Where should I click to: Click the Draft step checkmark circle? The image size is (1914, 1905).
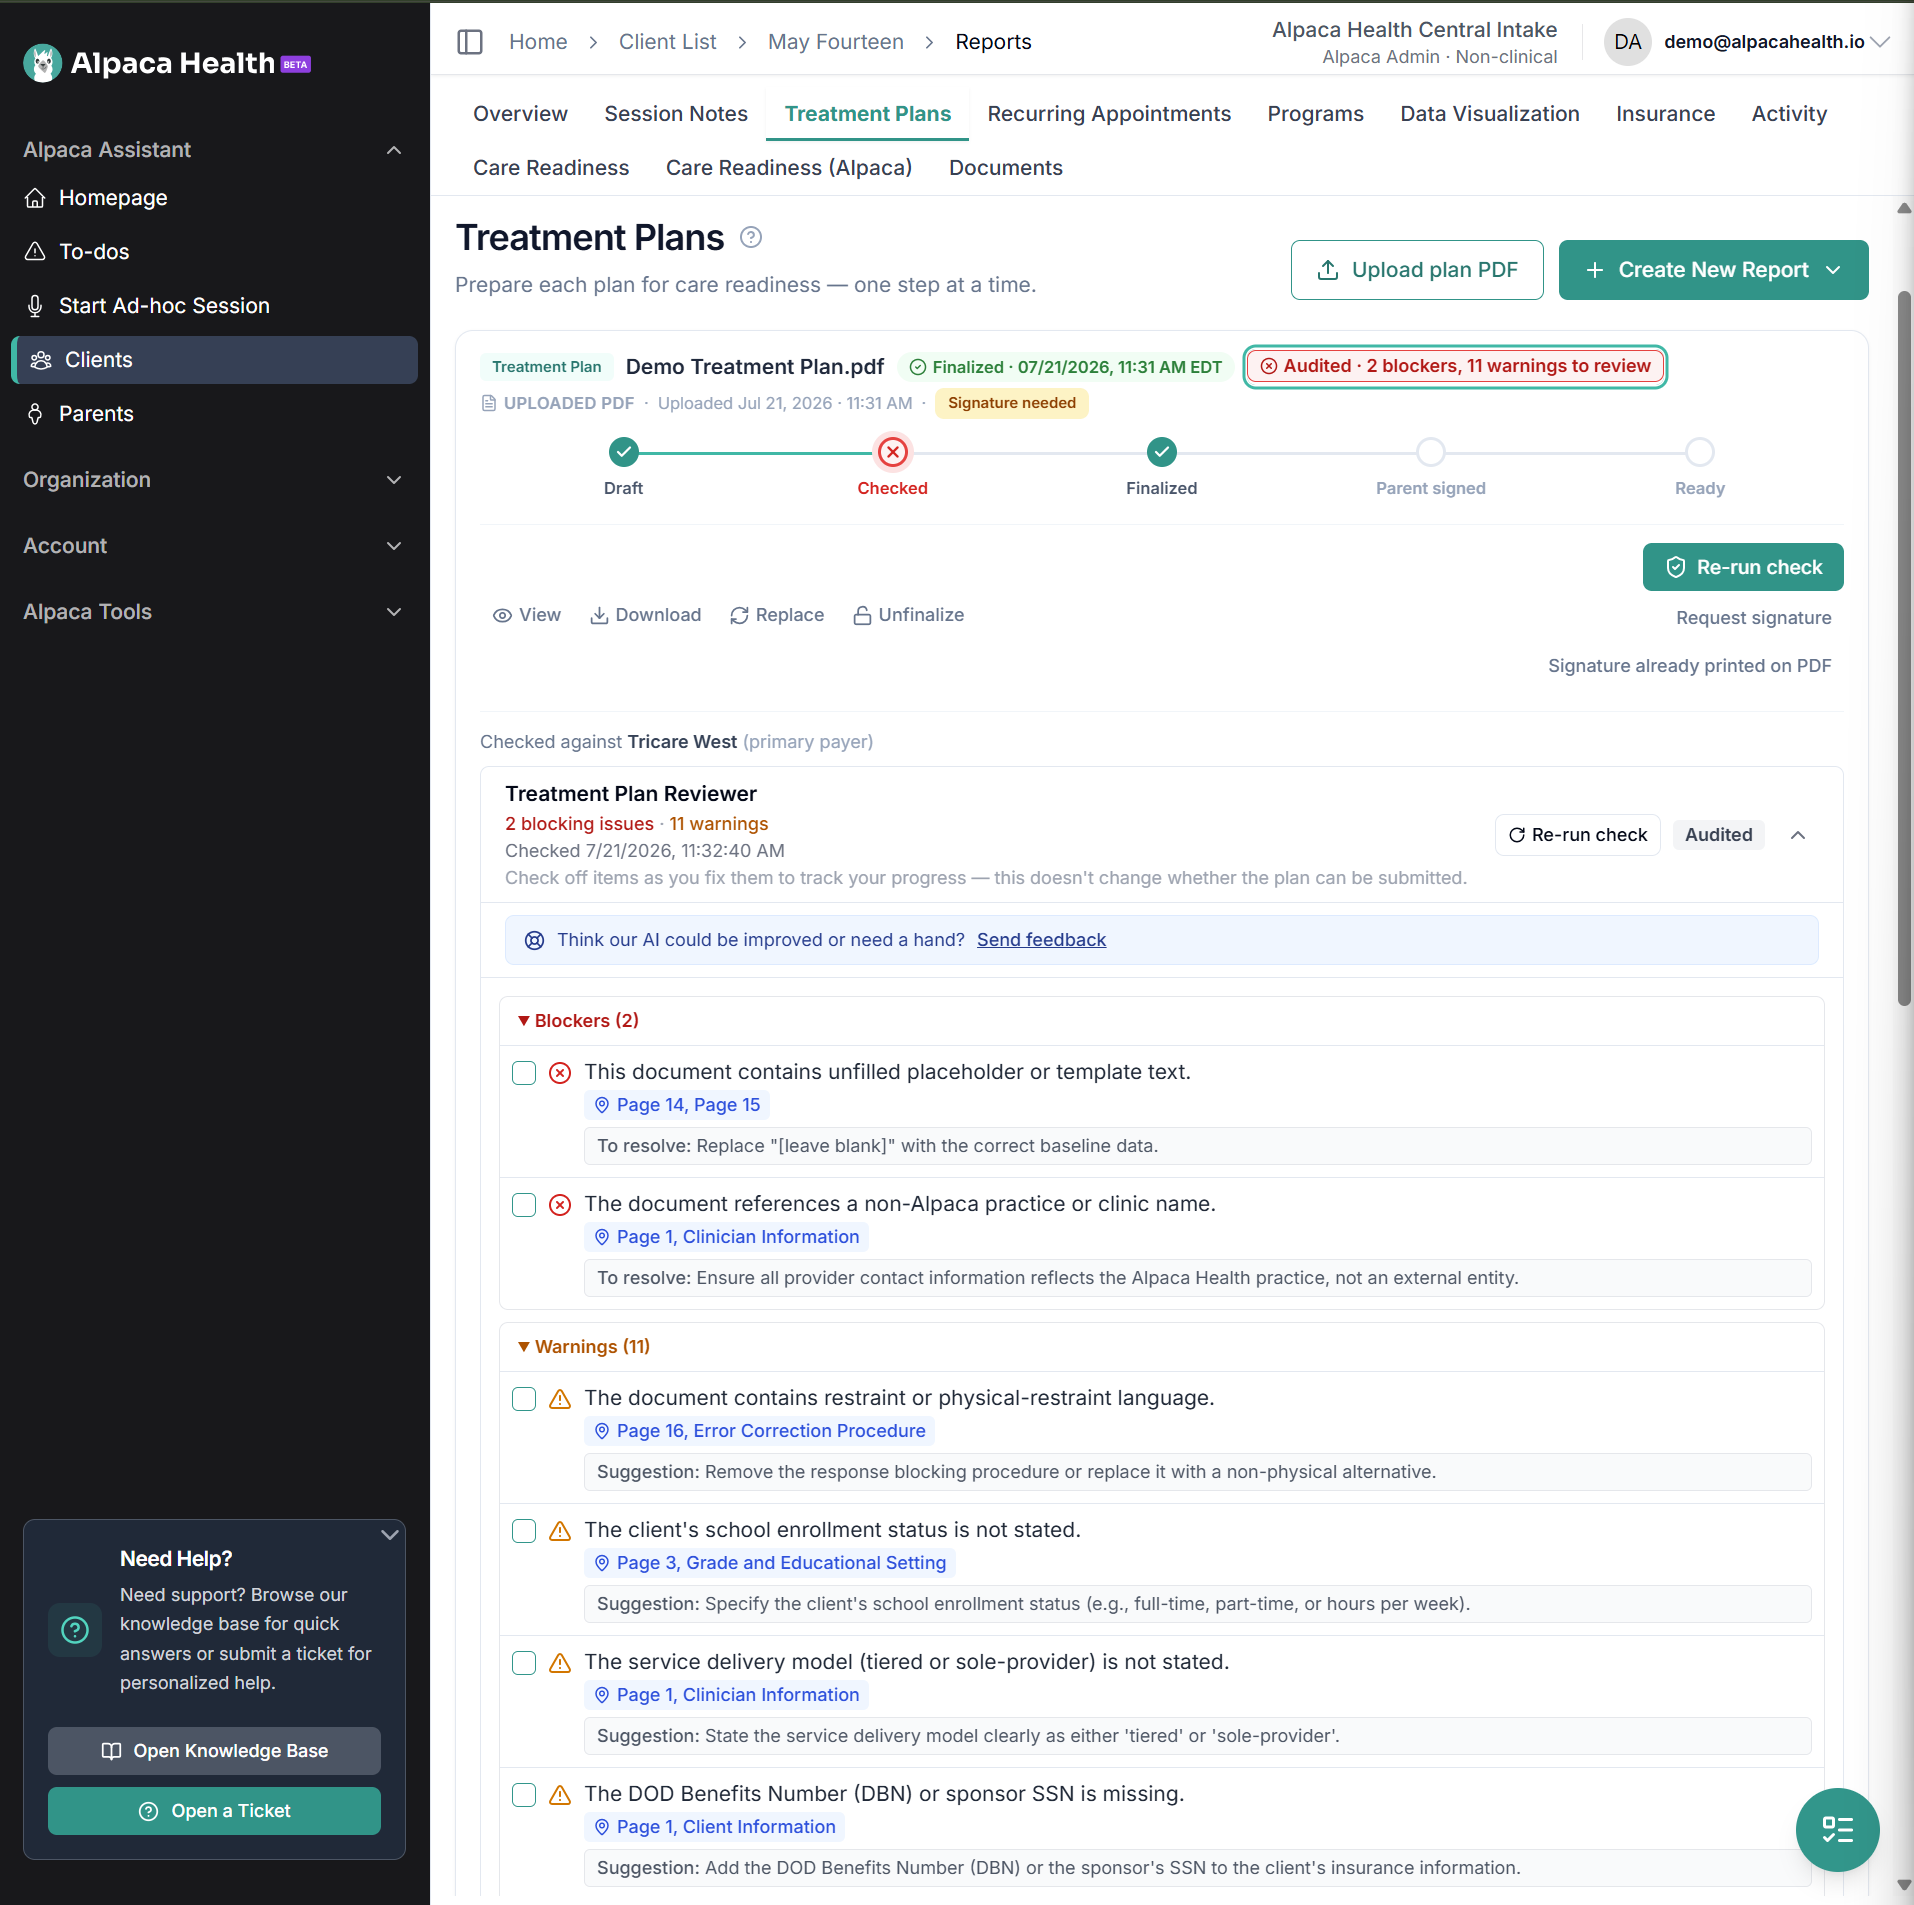point(624,453)
